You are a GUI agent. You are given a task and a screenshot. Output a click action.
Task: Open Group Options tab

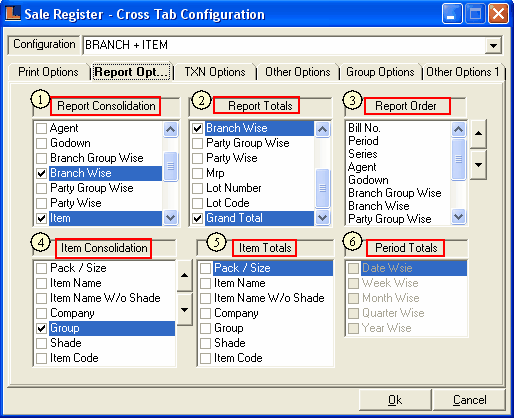[x=380, y=72]
